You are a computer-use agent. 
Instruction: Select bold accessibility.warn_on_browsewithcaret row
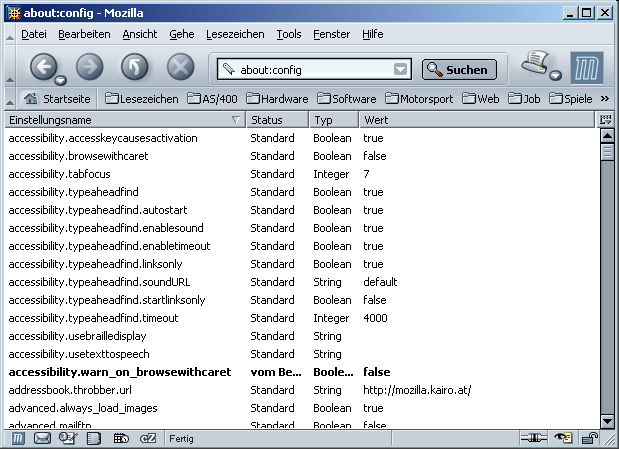click(x=302, y=372)
